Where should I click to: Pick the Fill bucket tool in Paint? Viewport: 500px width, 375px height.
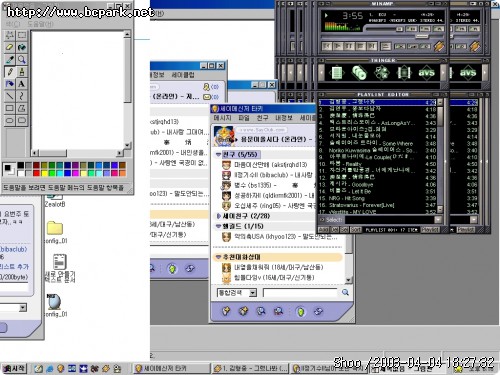tap(22, 47)
